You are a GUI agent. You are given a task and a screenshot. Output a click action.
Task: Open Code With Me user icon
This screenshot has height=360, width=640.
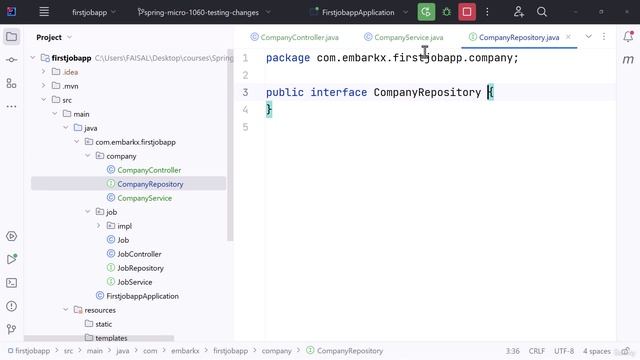click(519, 12)
